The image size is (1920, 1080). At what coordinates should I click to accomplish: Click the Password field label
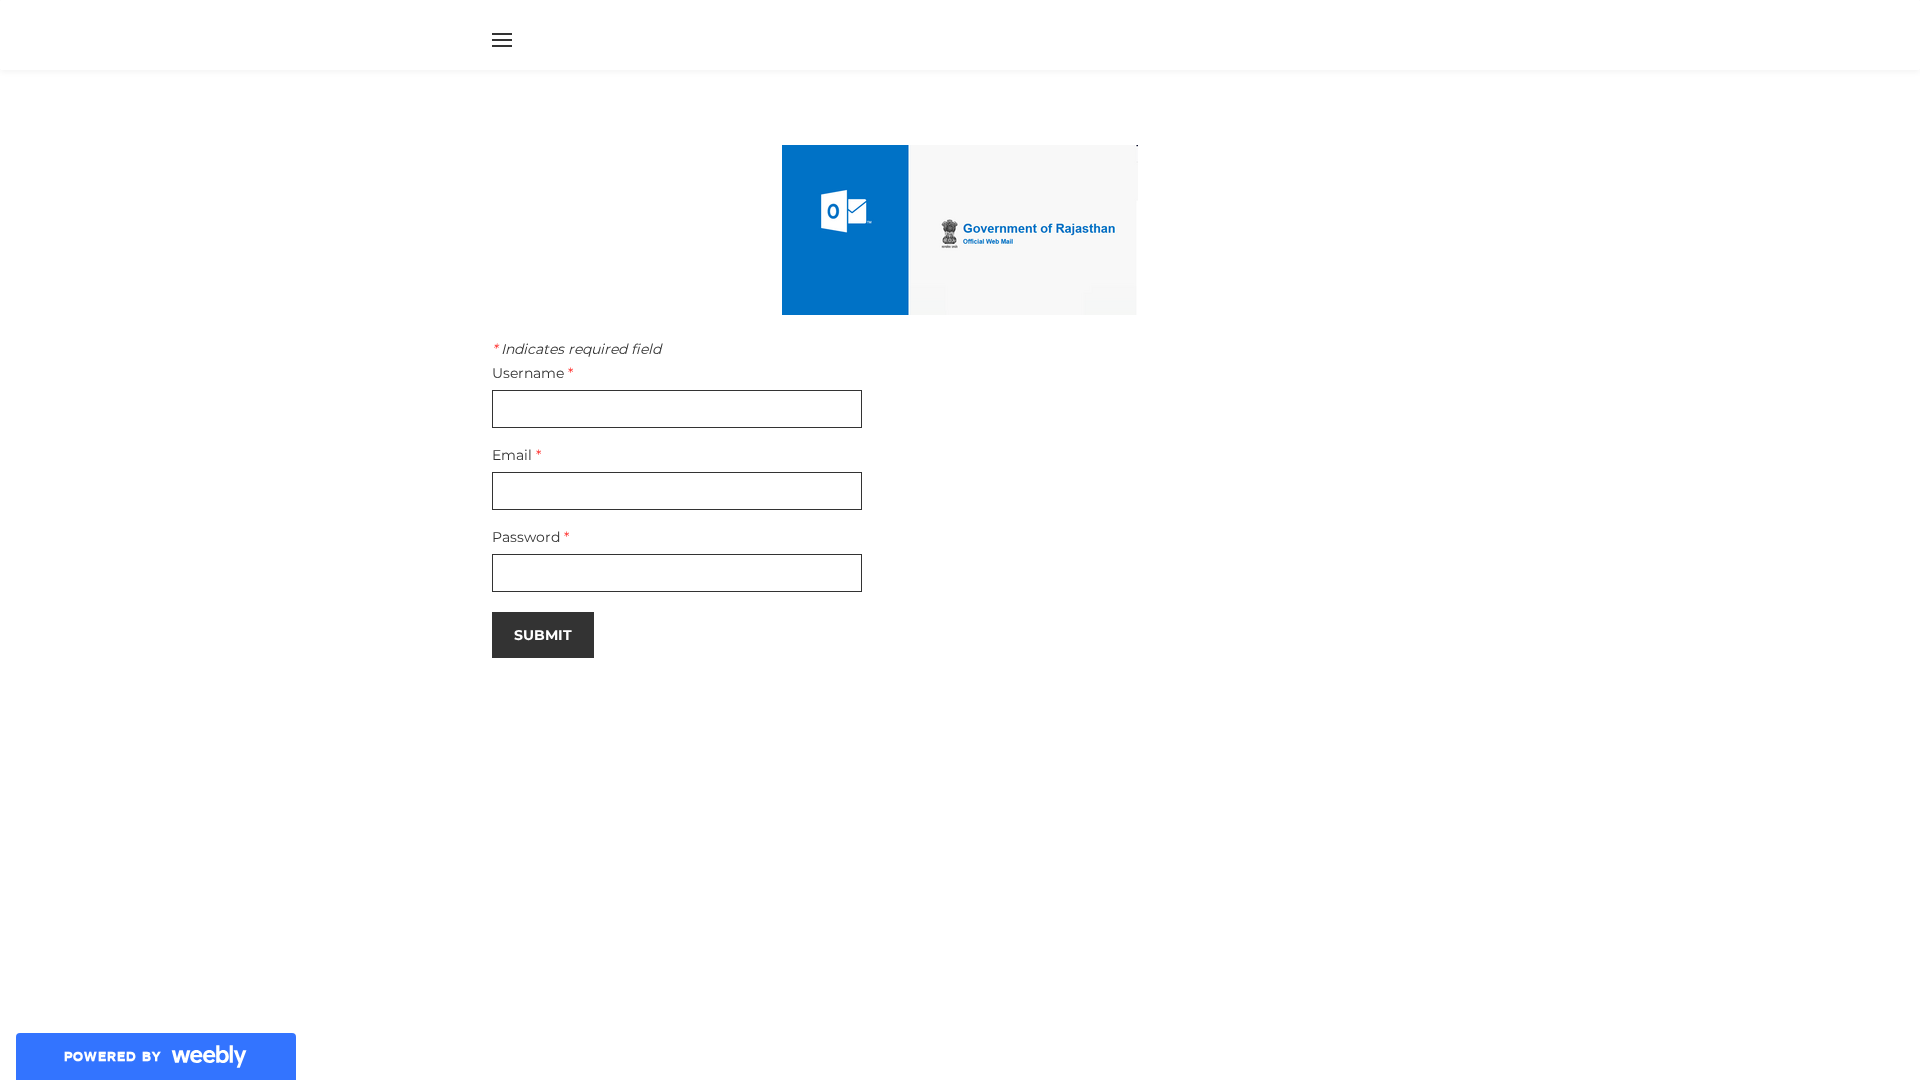tap(526, 537)
